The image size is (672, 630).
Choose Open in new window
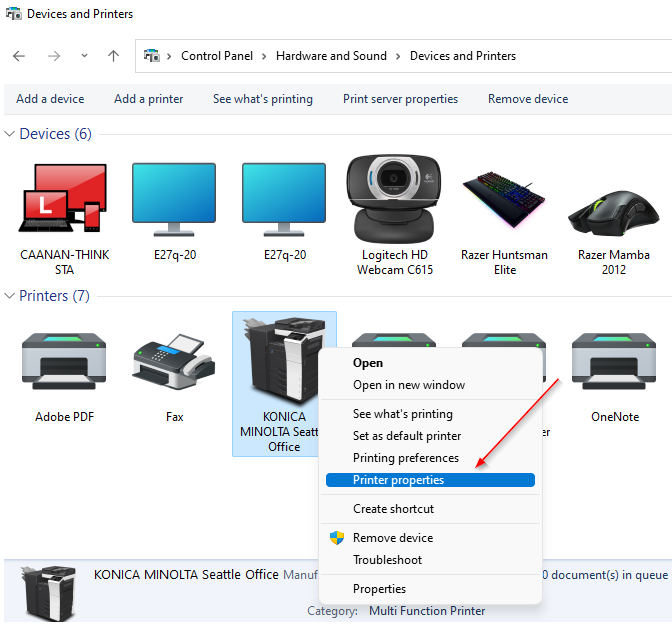coord(430,385)
